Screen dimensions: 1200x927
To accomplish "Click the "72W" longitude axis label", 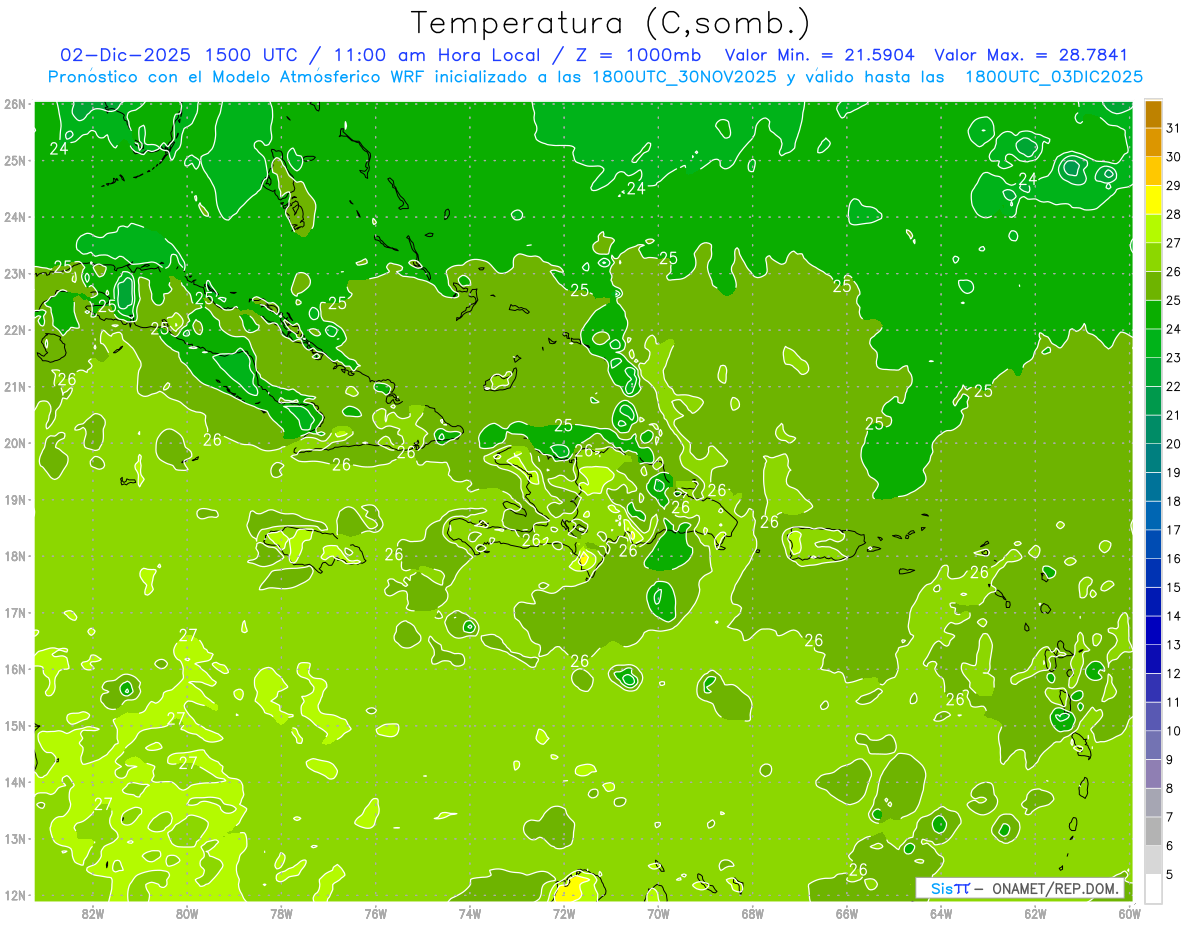I will point(564,913).
